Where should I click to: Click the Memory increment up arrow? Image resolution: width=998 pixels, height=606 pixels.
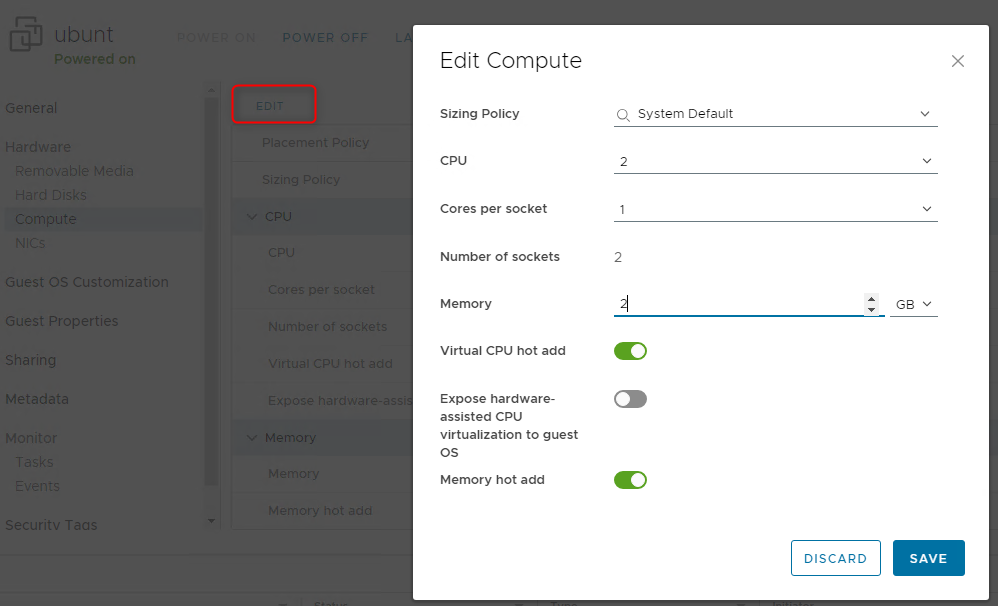[872, 299]
